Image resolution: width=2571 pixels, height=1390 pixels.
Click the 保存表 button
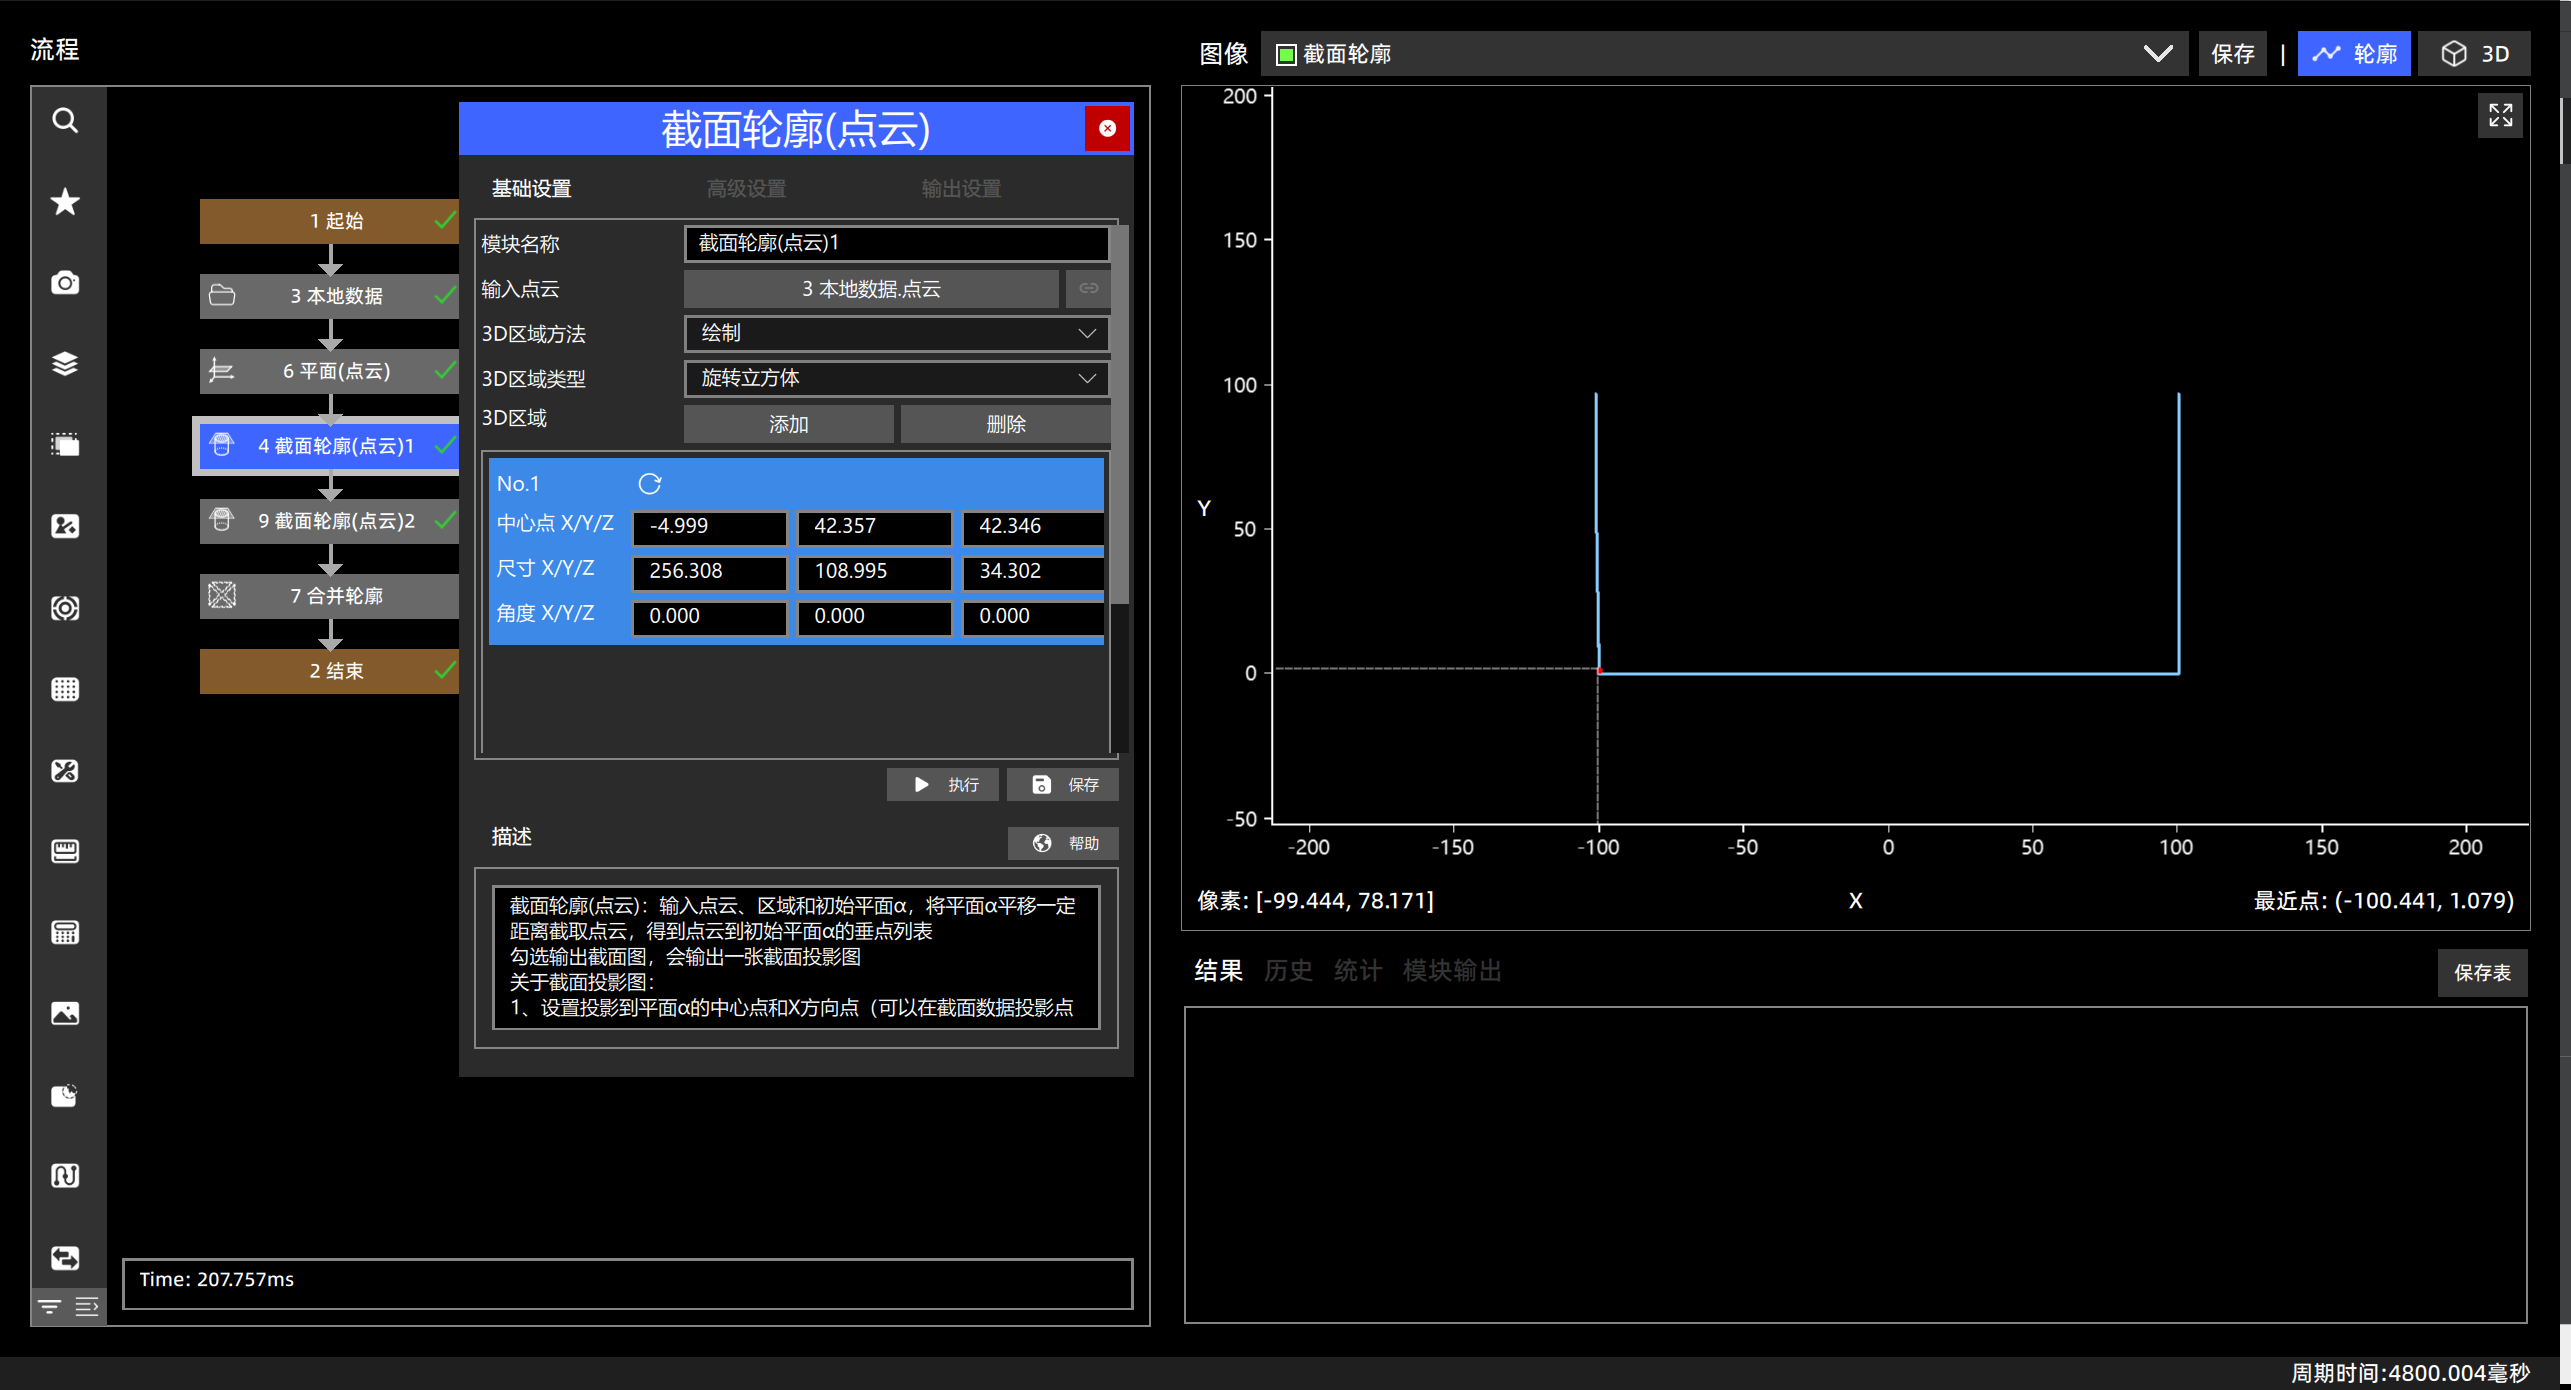[x=2482, y=973]
